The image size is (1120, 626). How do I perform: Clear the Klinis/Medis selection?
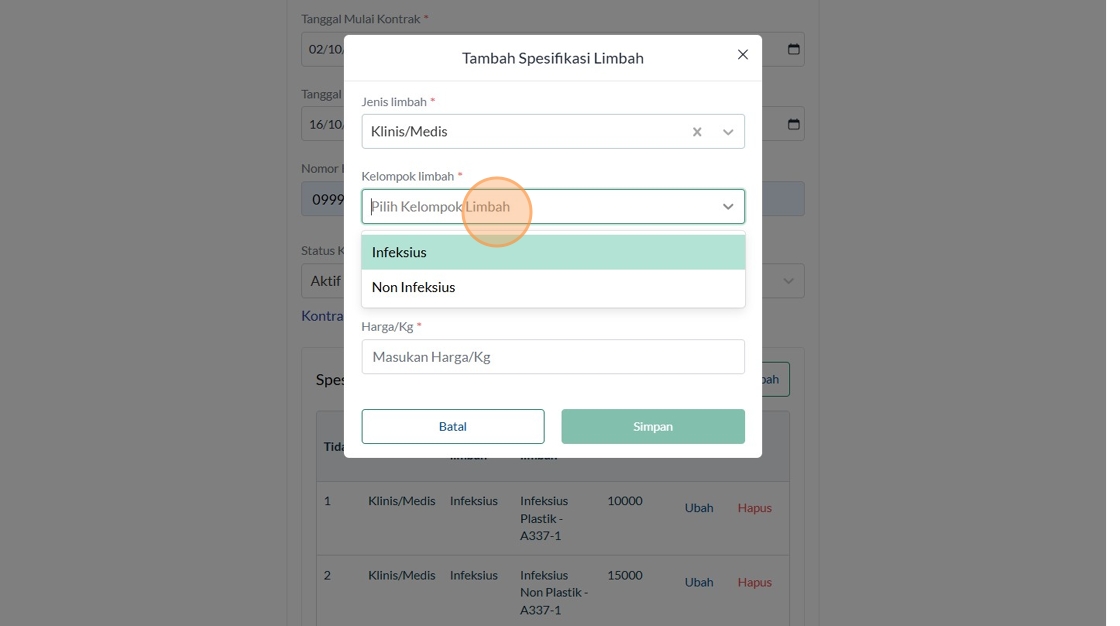tap(697, 132)
